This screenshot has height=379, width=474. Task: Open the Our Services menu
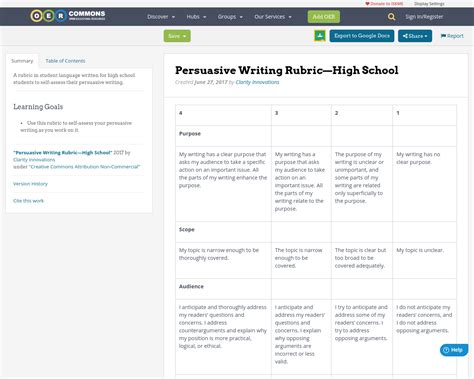click(273, 17)
